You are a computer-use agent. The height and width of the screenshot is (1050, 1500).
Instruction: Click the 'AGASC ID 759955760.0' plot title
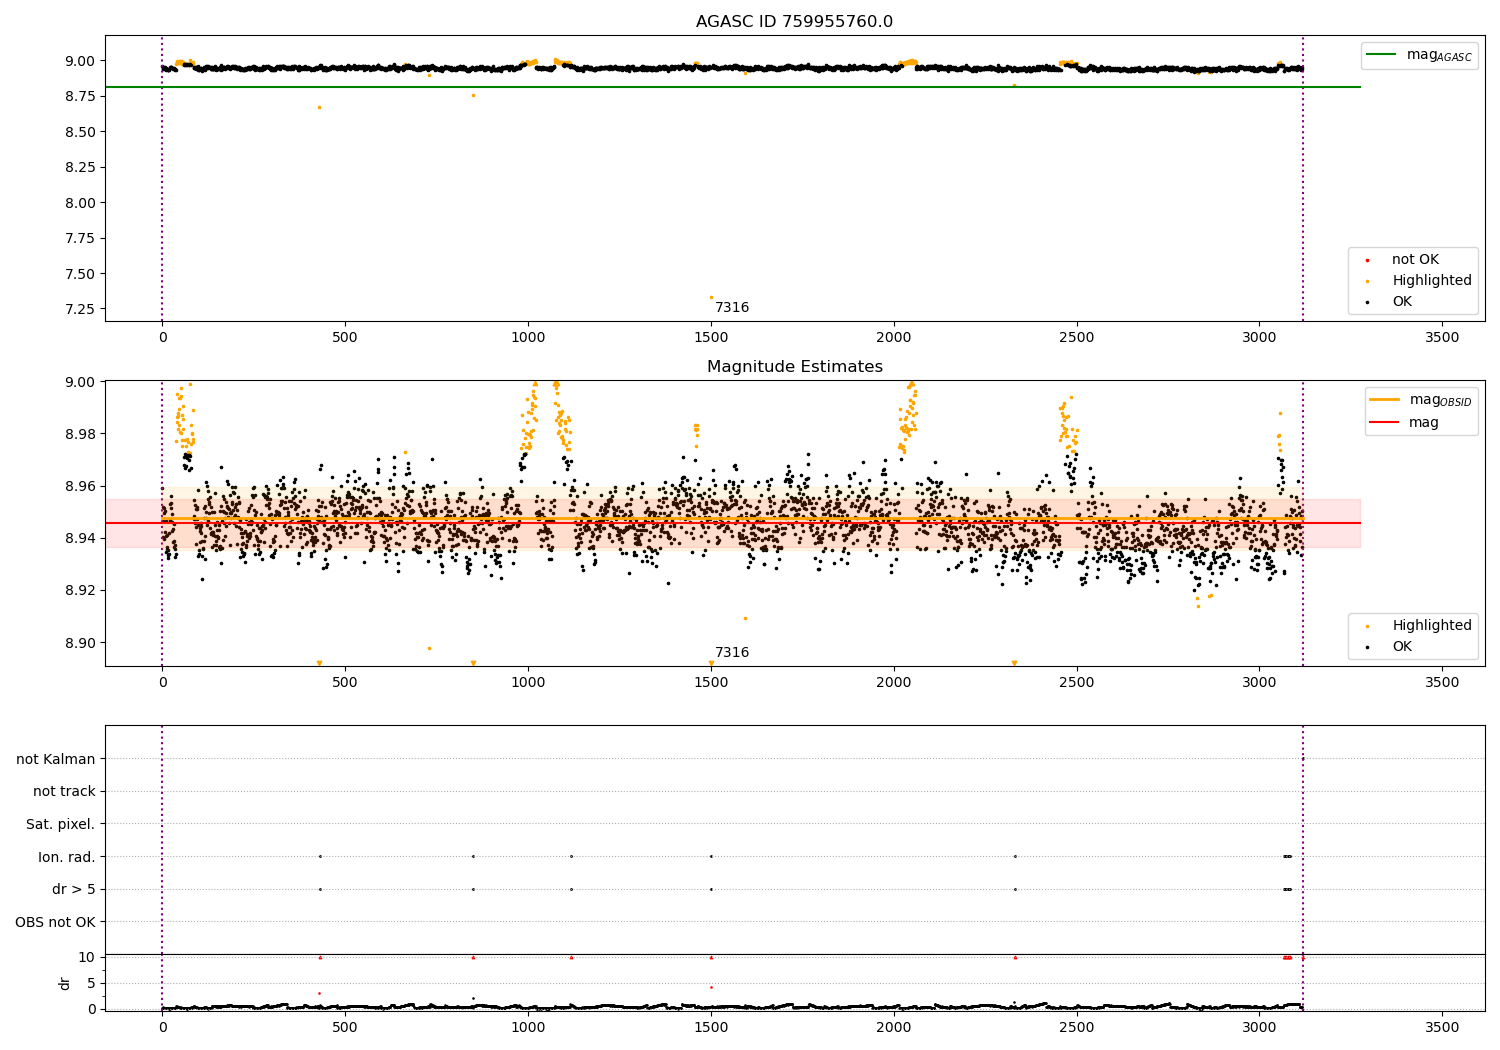794,22
